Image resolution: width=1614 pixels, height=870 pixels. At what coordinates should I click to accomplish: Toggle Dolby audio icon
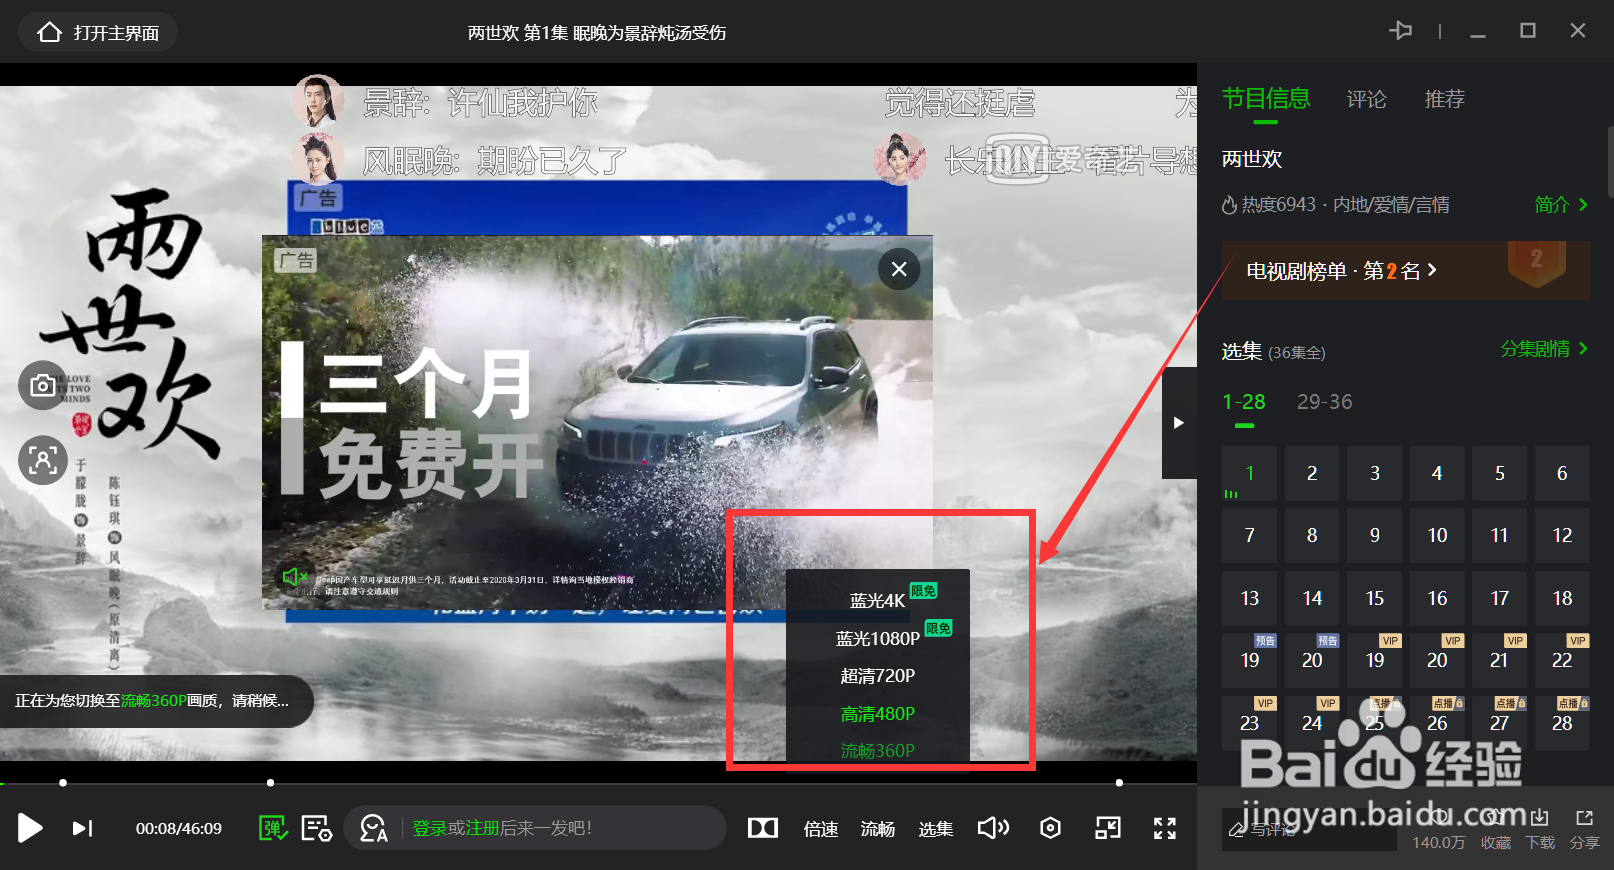coord(763,828)
